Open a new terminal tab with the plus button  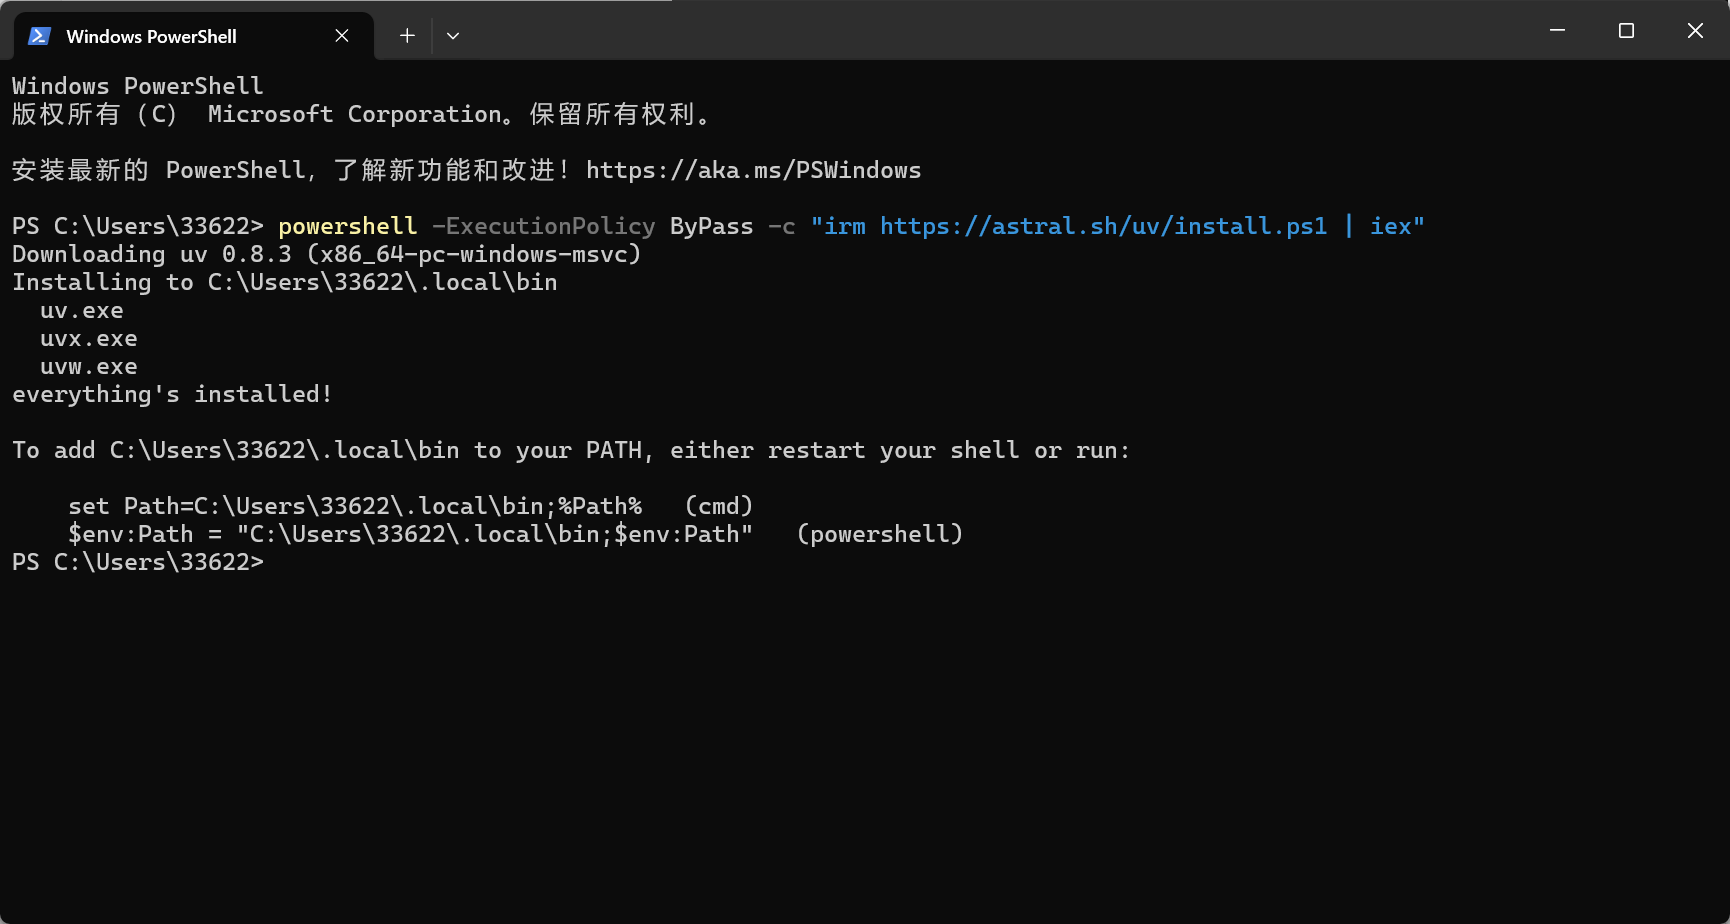pos(407,35)
